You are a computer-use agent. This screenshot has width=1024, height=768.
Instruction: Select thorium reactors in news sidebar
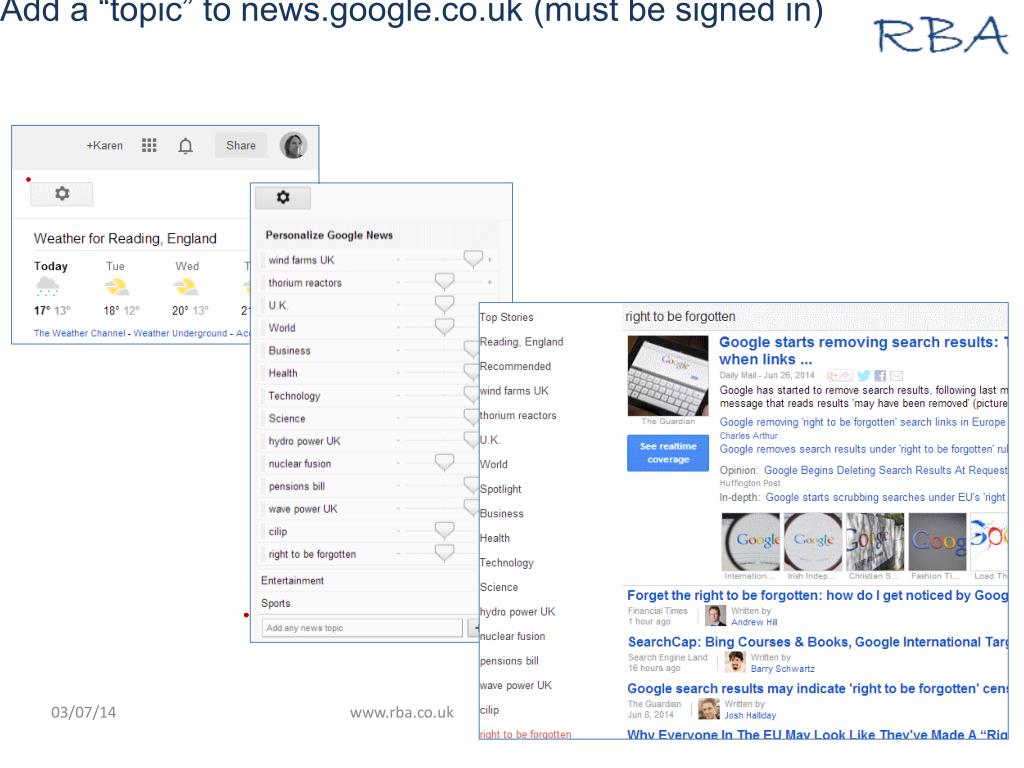[x=518, y=415]
